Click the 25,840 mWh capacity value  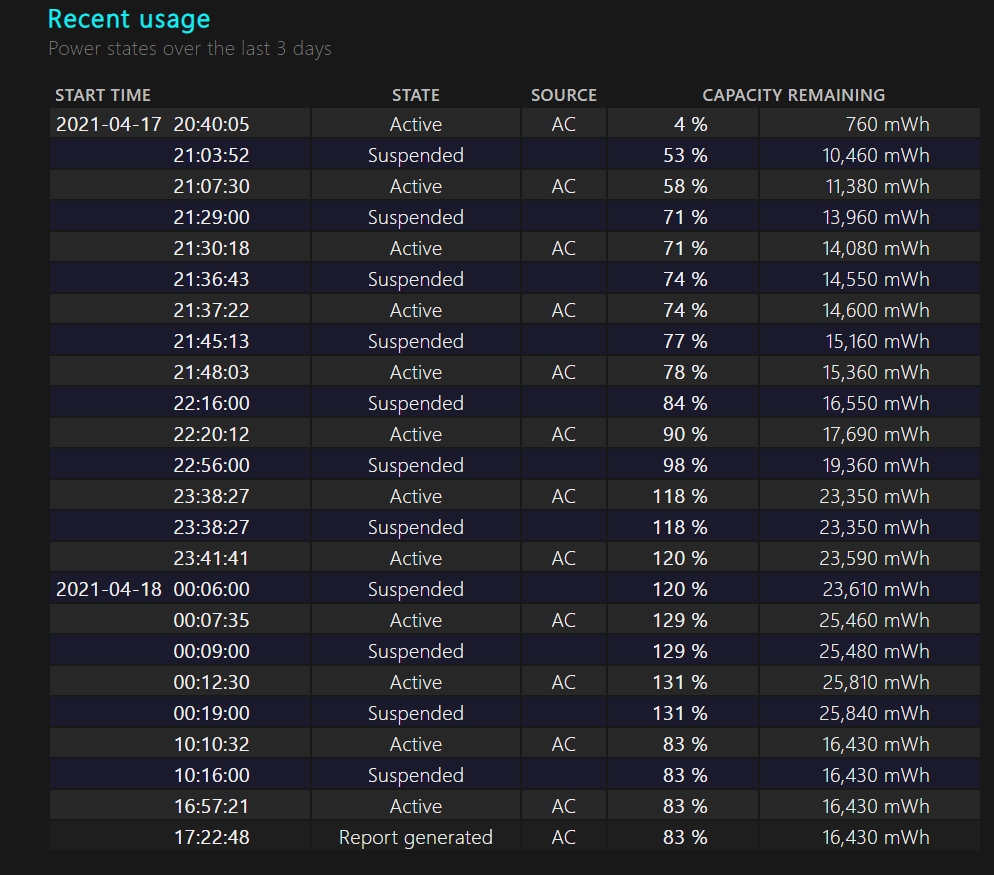pyautogui.click(x=876, y=713)
